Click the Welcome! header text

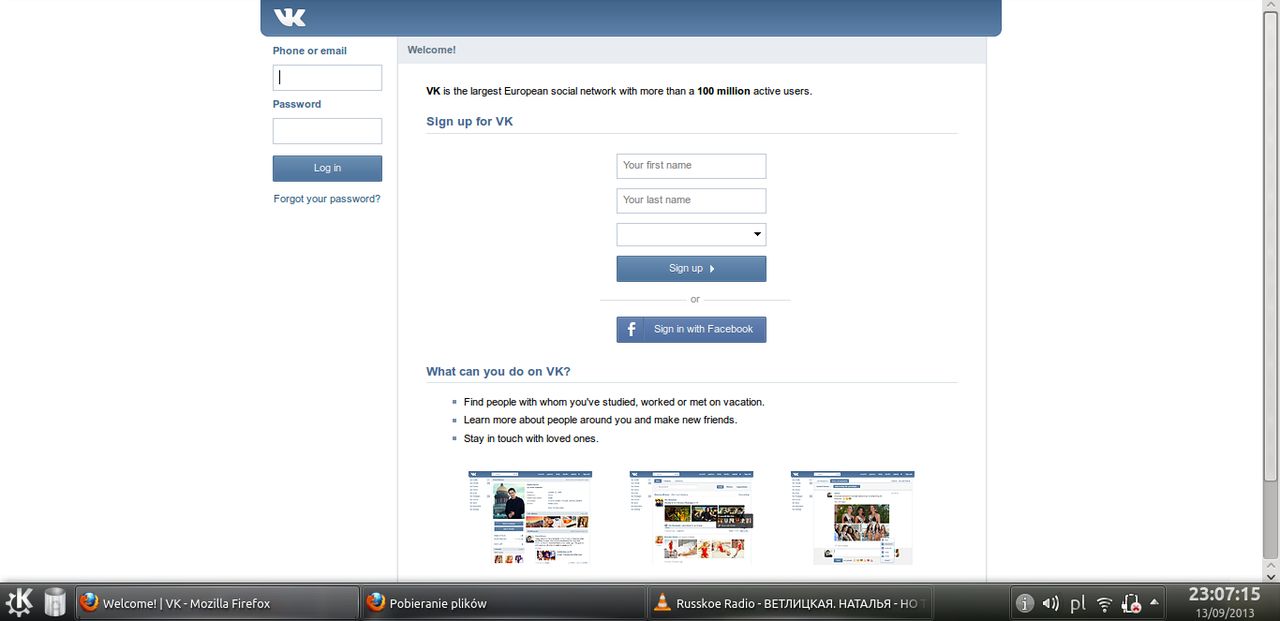tap(432, 50)
